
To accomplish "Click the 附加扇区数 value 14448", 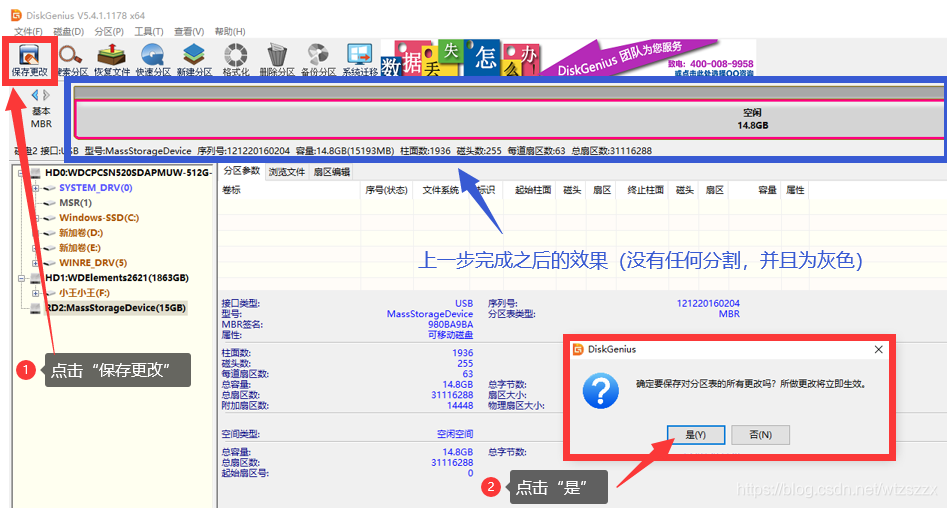I will pyautogui.click(x=460, y=405).
